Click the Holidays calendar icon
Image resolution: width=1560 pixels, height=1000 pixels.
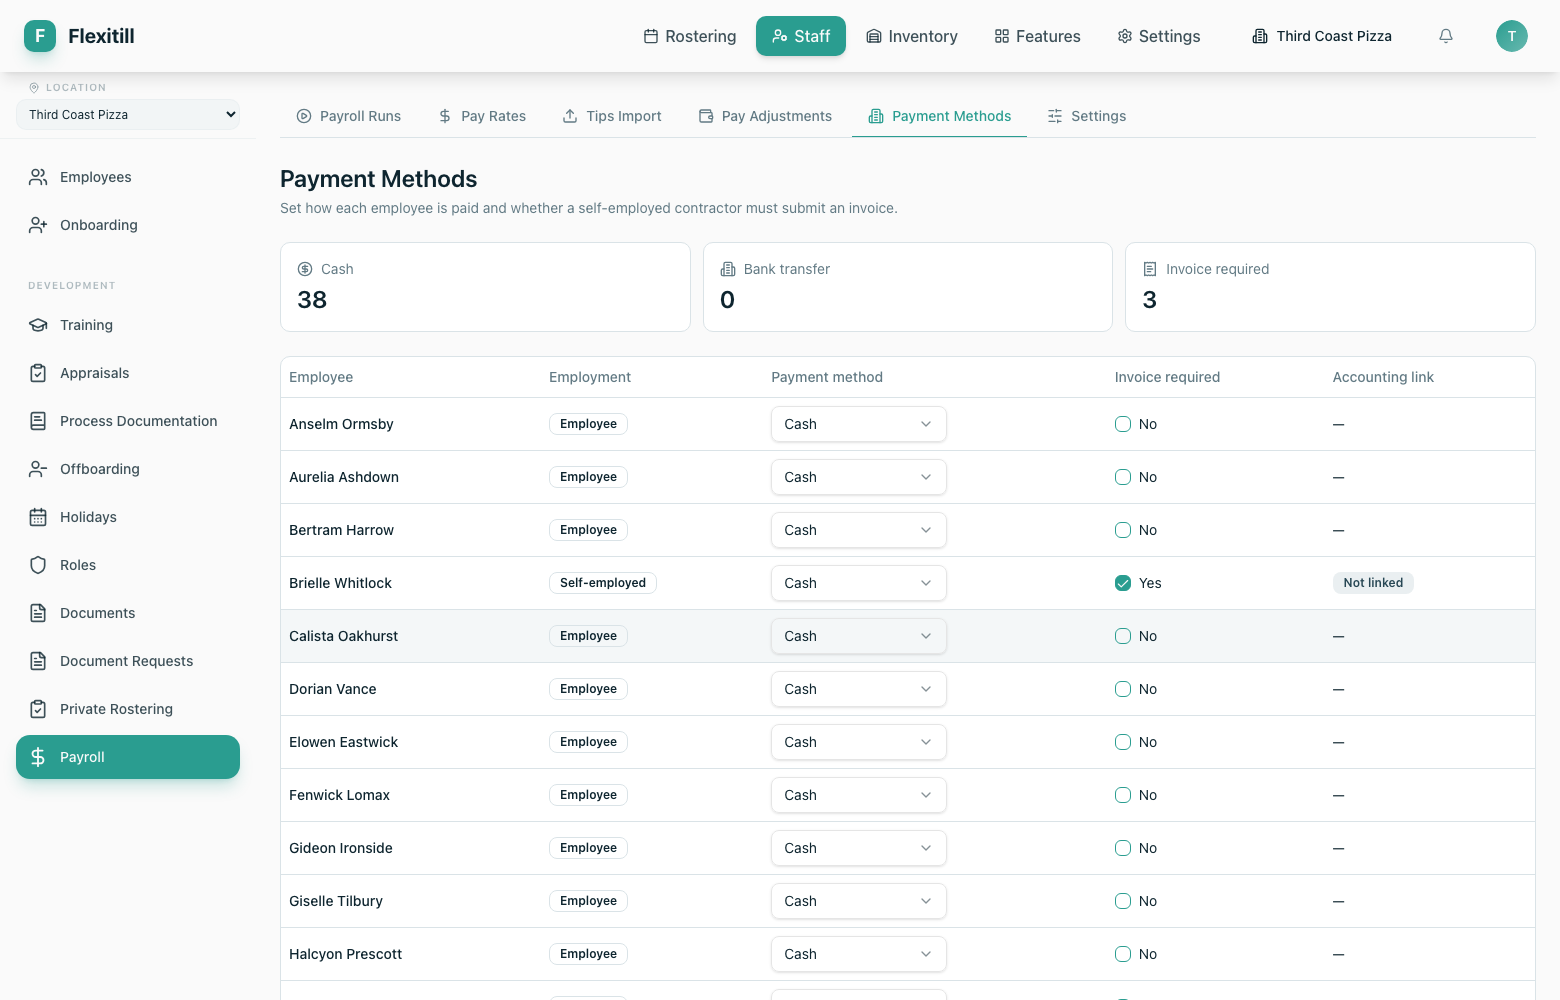tap(38, 517)
